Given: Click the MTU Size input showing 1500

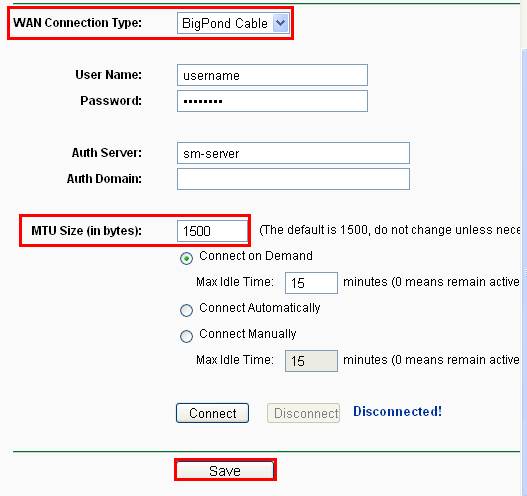Looking at the screenshot, I should pos(212,231).
